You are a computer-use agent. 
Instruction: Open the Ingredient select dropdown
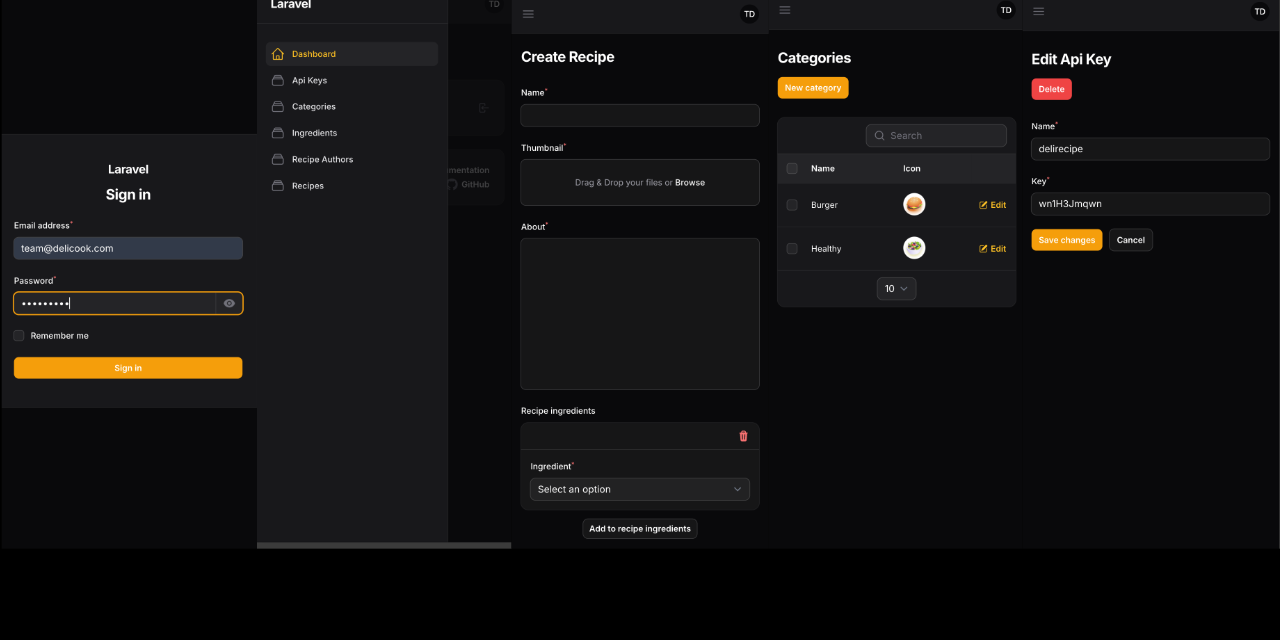pos(640,489)
